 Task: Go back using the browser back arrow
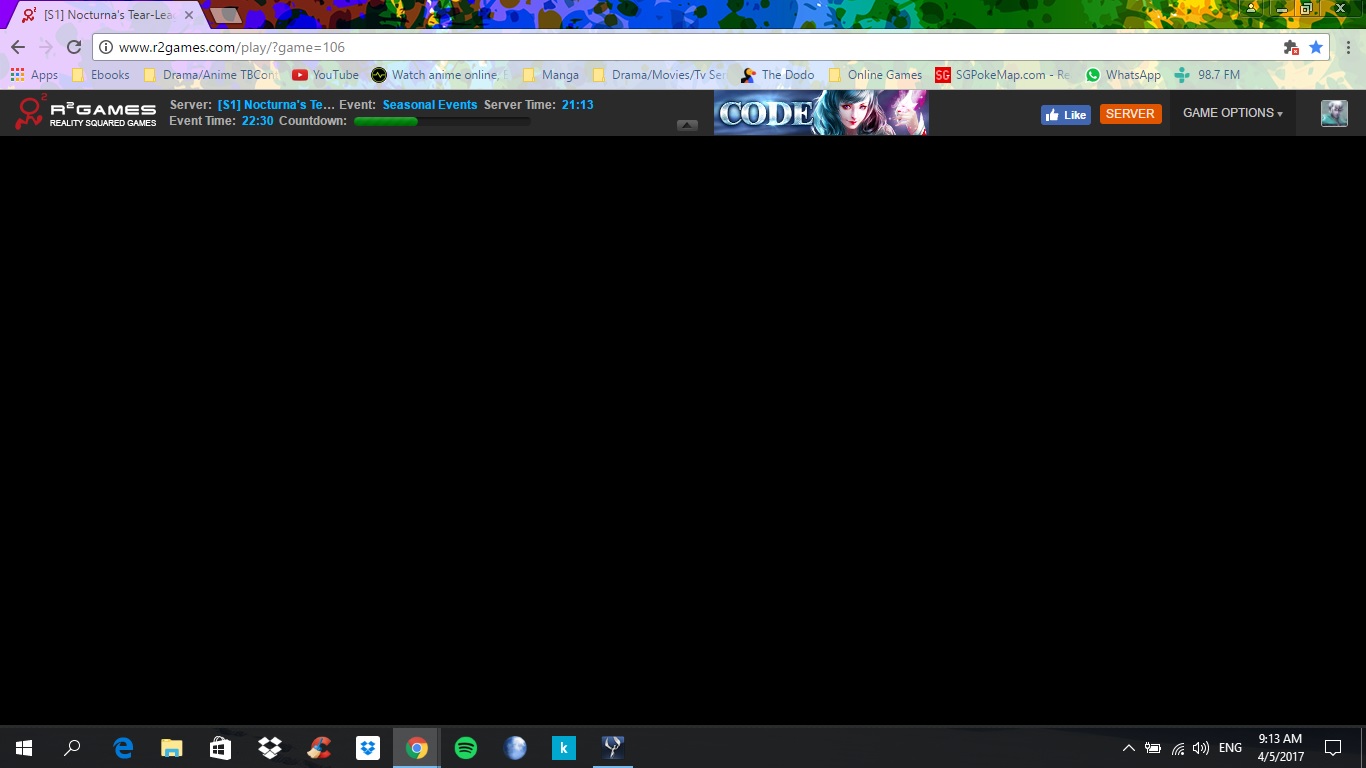click(18, 47)
